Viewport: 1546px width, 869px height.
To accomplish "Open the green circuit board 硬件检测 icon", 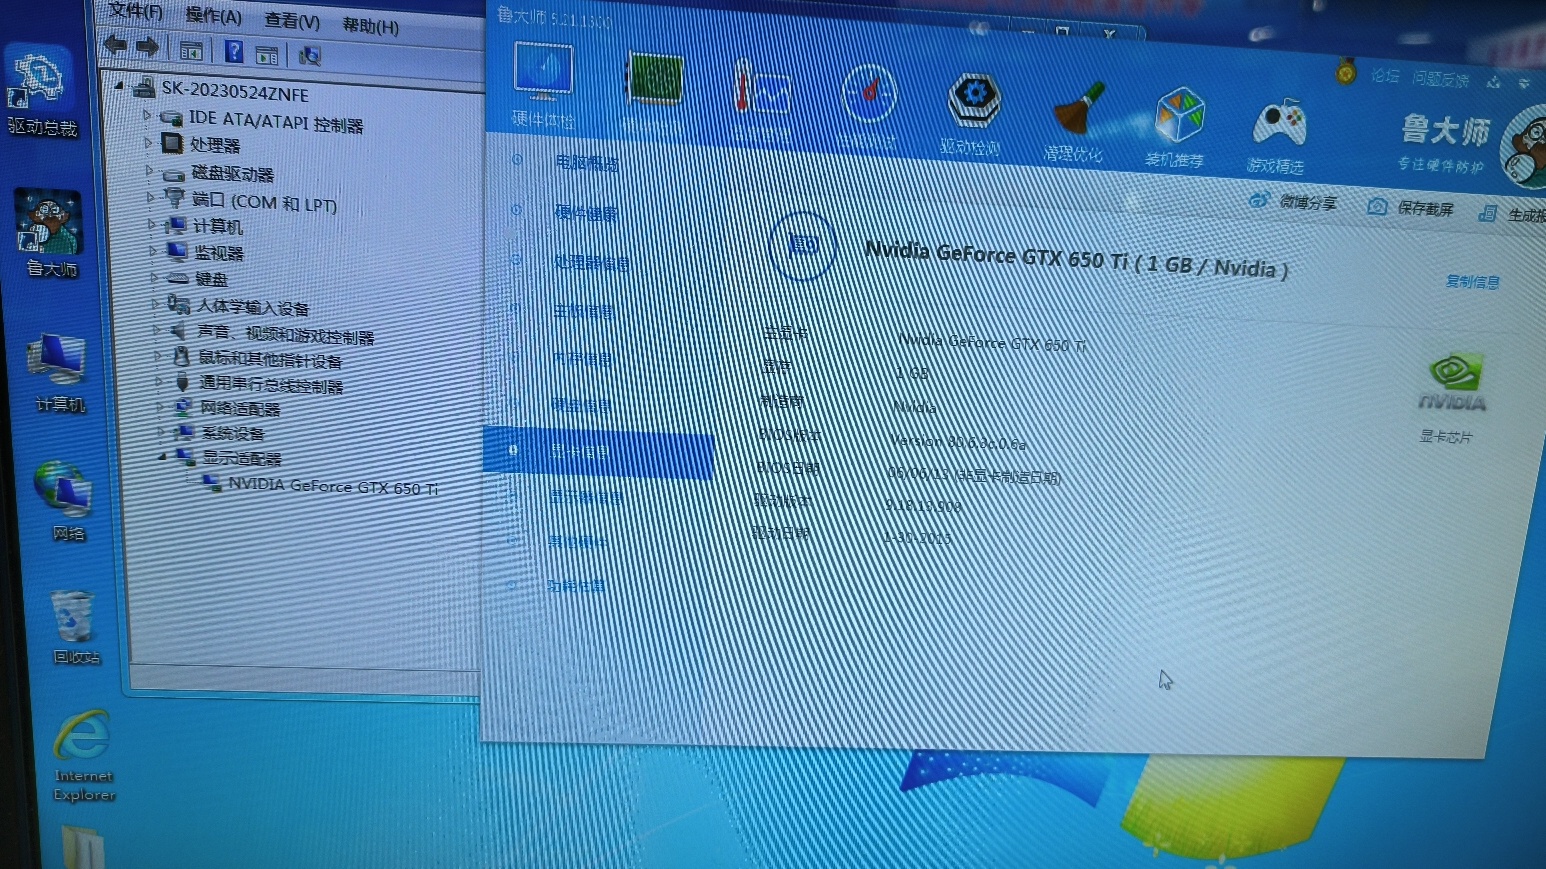I will (x=654, y=79).
